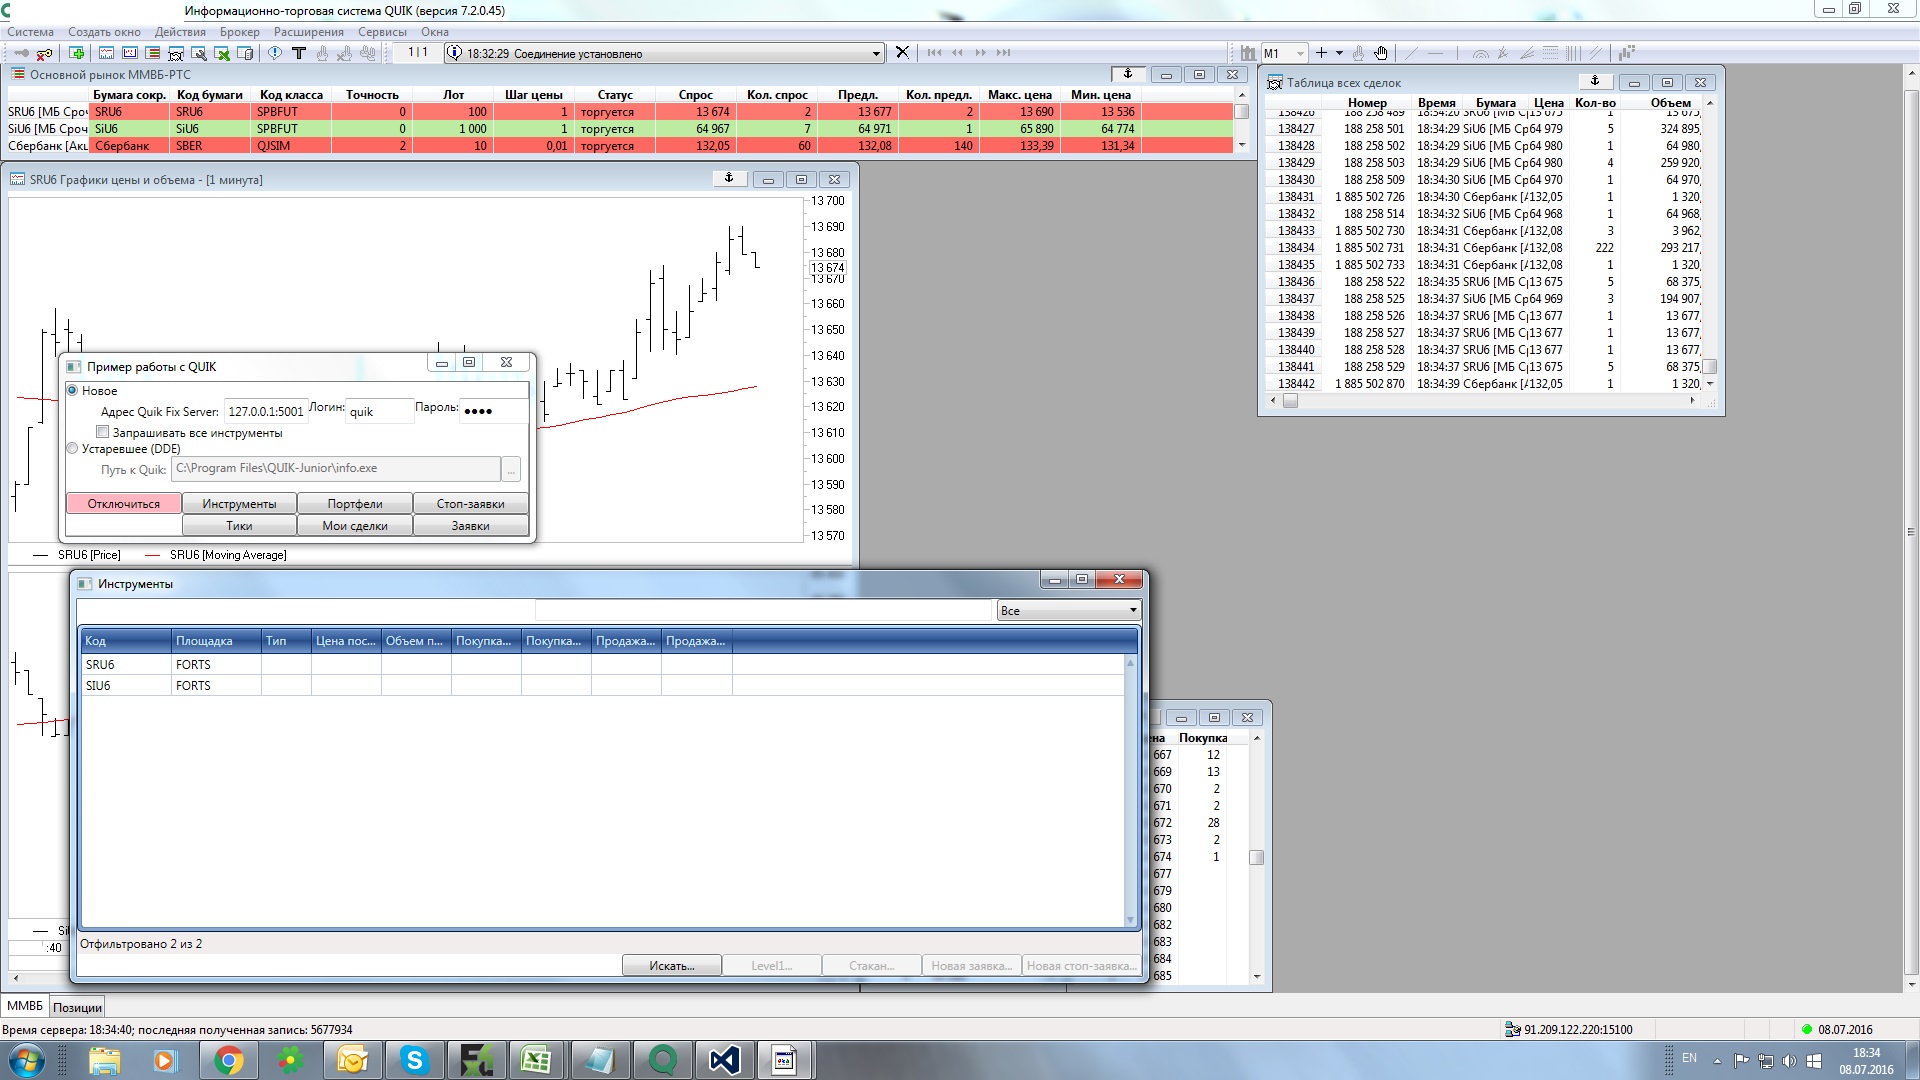1920x1080 pixels.
Task: Open the file explorer folder in taskbar
Action: 104,1060
